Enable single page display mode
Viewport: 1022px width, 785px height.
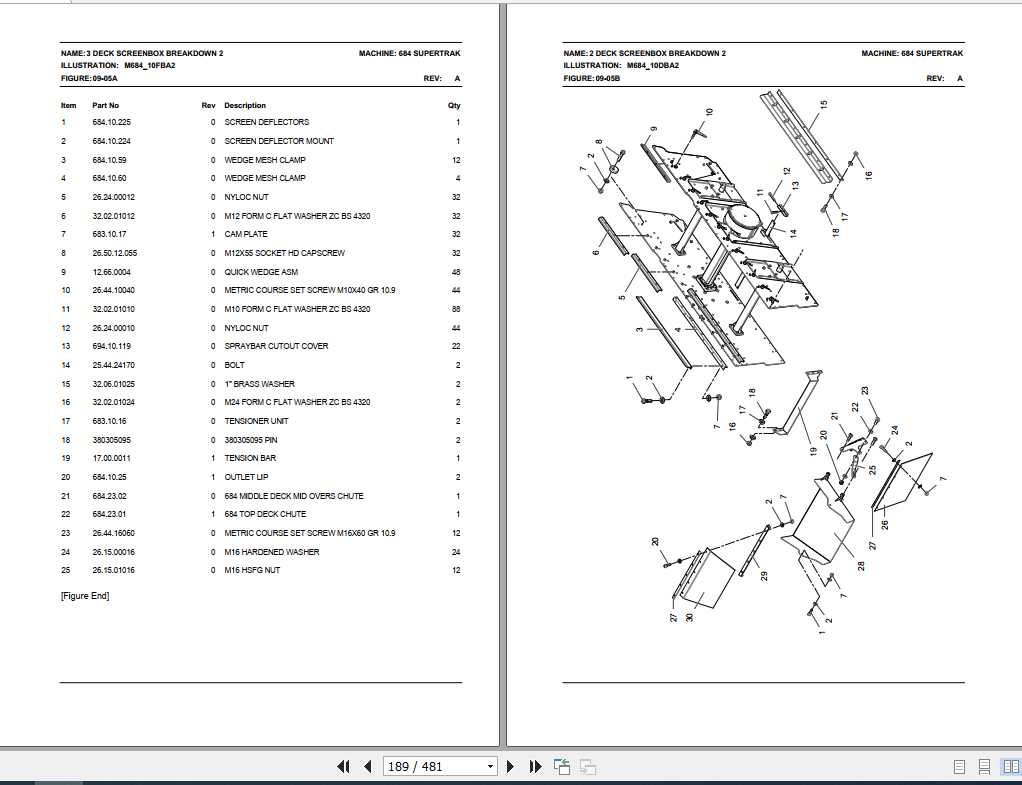coord(959,766)
